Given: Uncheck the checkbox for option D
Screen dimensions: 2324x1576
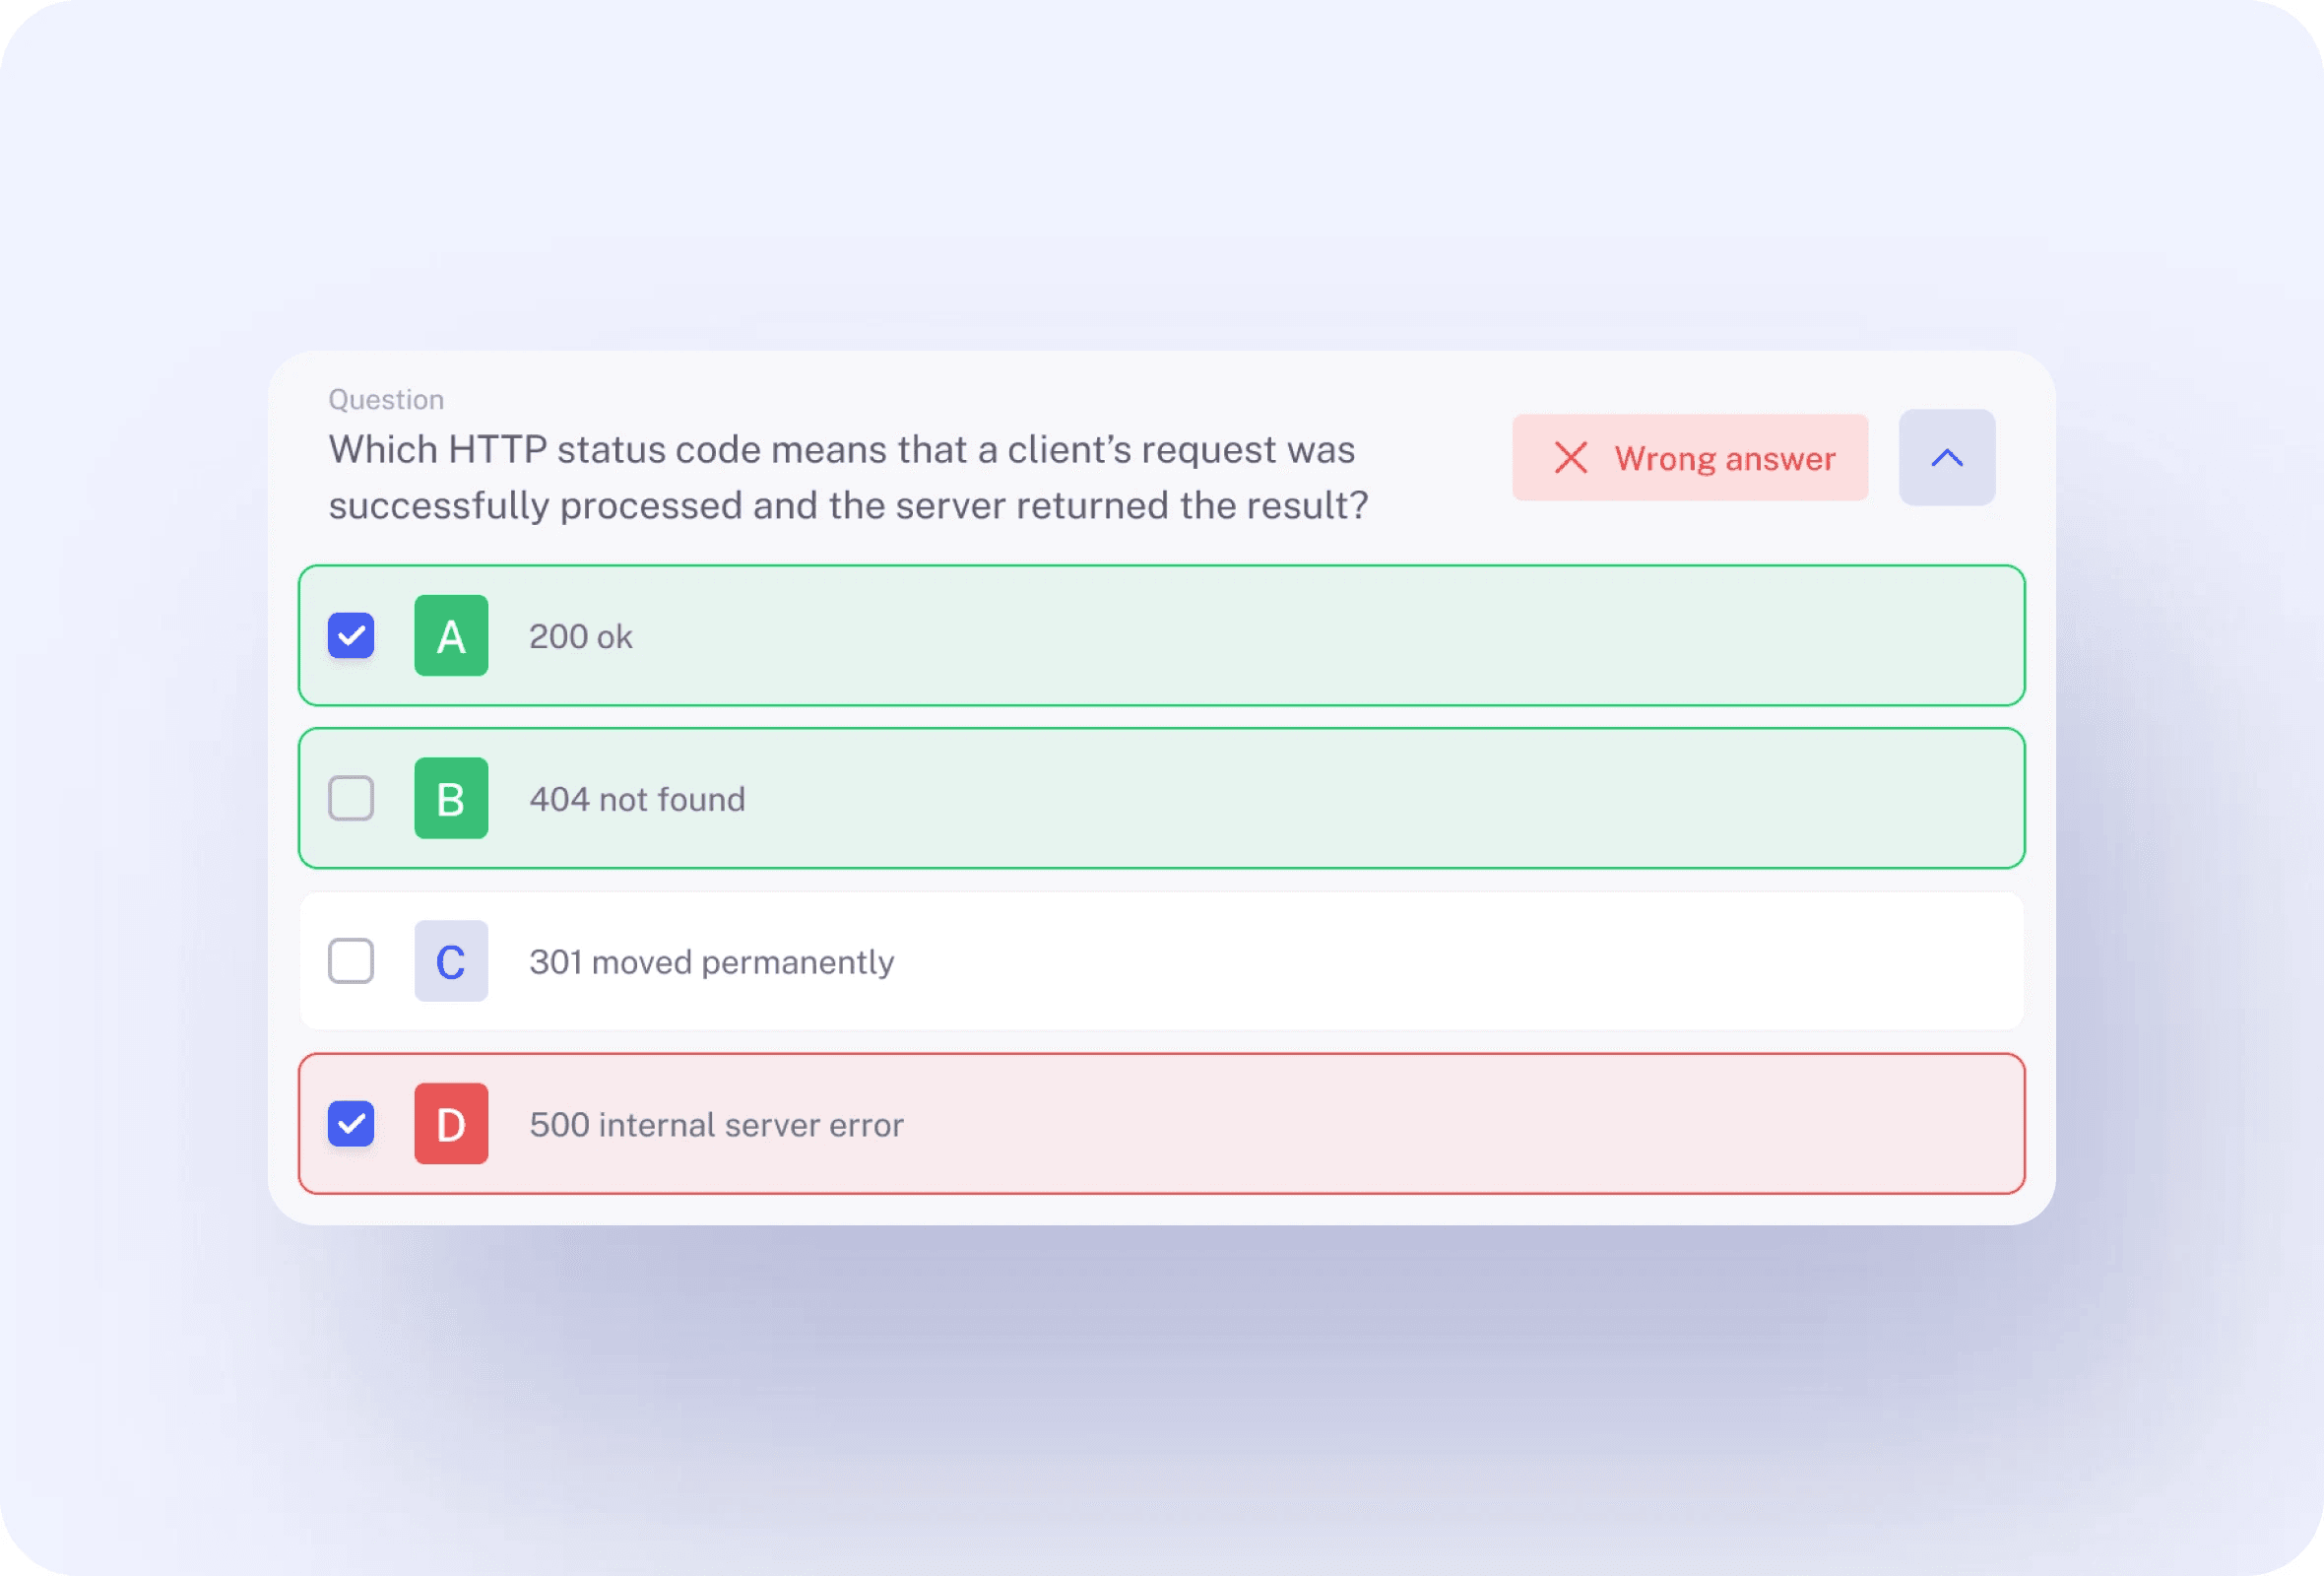Looking at the screenshot, I should click(351, 1123).
